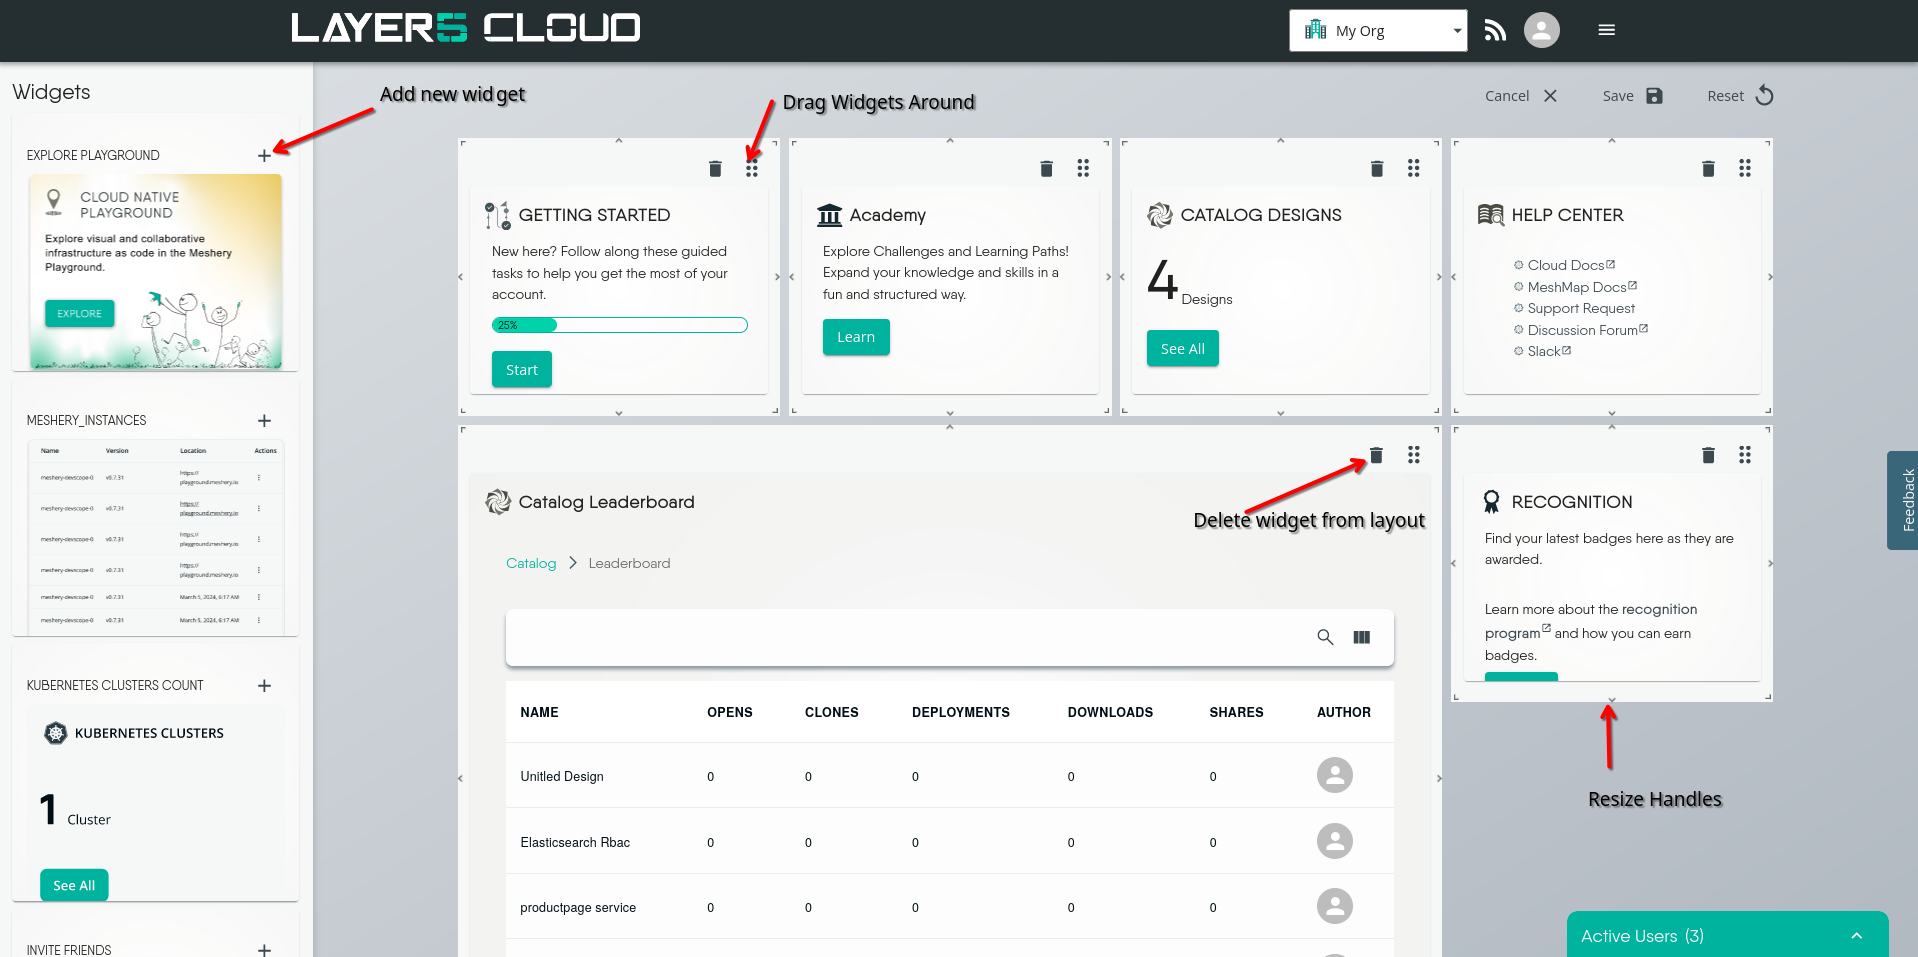The height and width of the screenshot is (957, 1918).
Task: Add an Invite Friends widget
Action: (x=264, y=950)
